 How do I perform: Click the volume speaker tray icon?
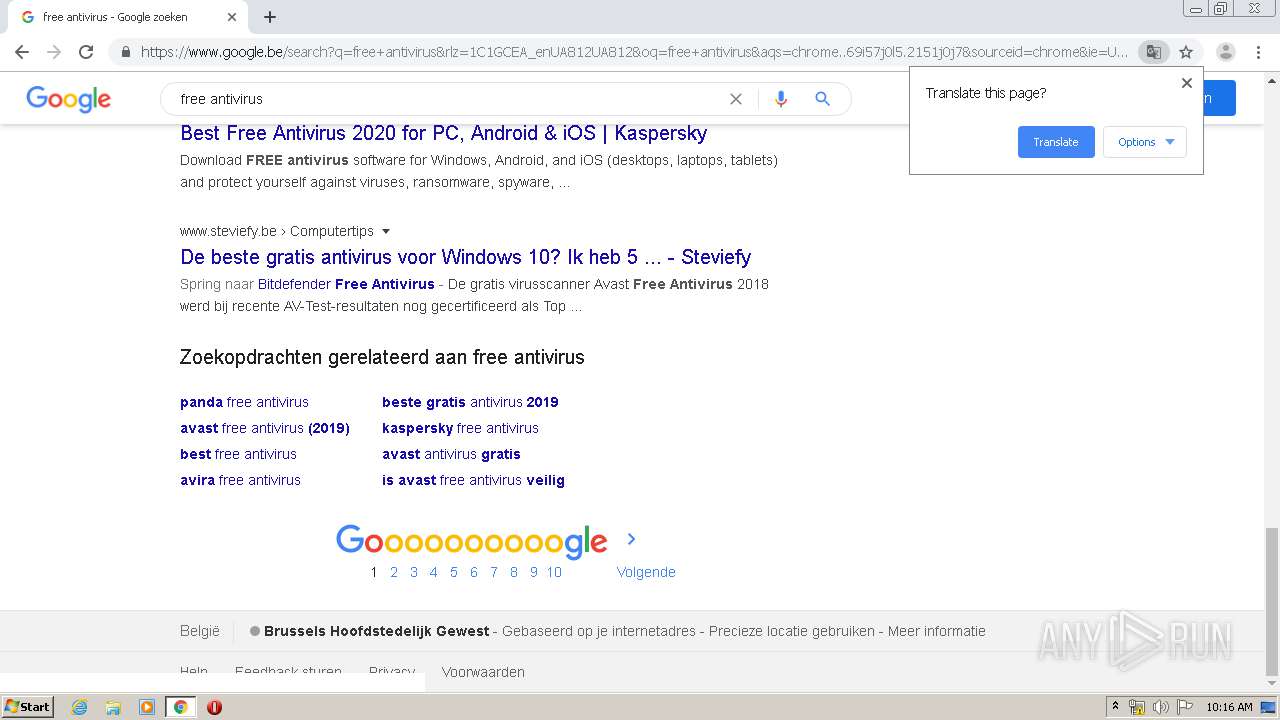pyautogui.click(x=1160, y=707)
